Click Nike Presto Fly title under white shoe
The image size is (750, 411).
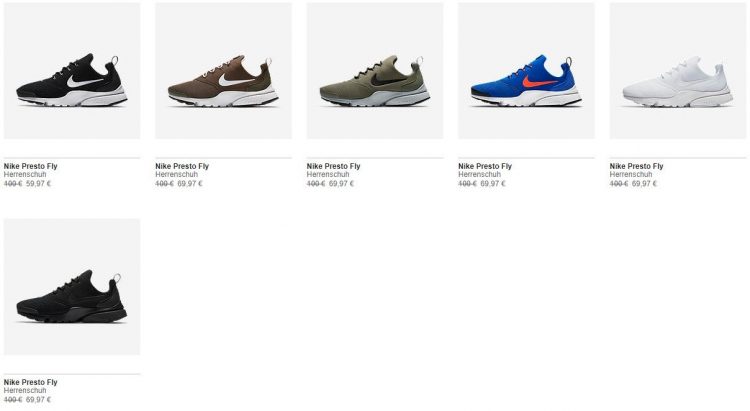pyautogui.click(x=636, y=166)
